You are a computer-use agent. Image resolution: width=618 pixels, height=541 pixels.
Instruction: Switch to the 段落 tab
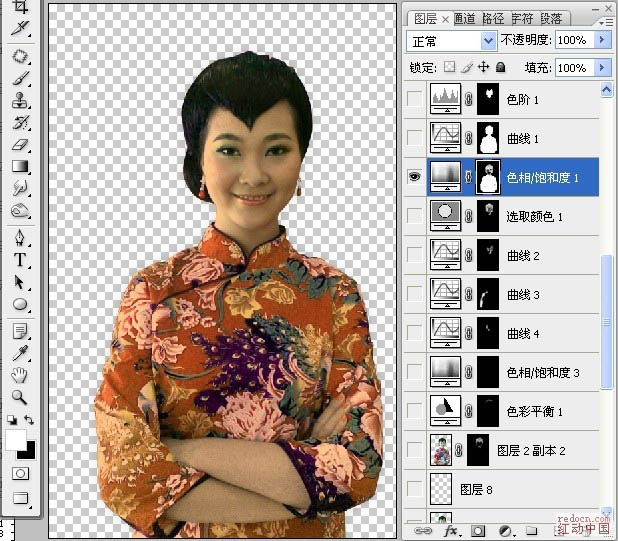click(551, 19)
